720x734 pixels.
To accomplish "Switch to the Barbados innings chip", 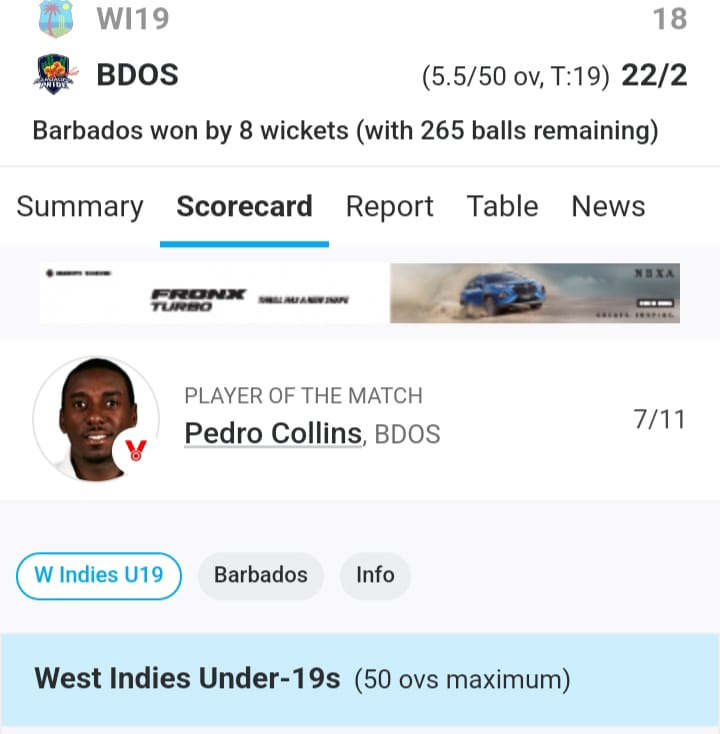I will (261, 576).
